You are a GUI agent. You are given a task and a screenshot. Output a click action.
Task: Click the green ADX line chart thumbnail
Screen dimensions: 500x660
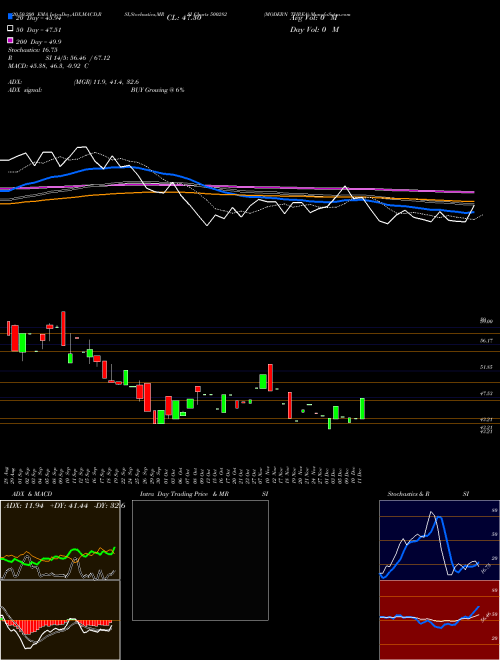(x=60, y=540)
